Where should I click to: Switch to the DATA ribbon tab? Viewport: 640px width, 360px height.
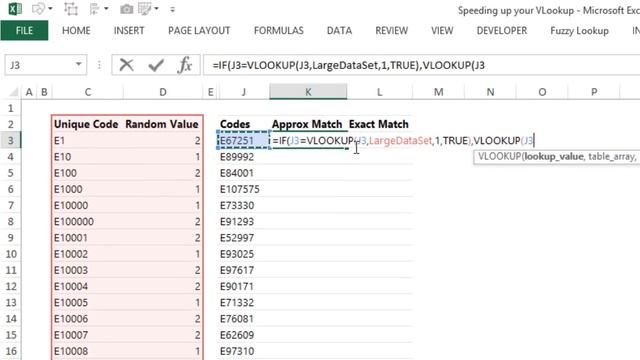[x=339, y=31]
